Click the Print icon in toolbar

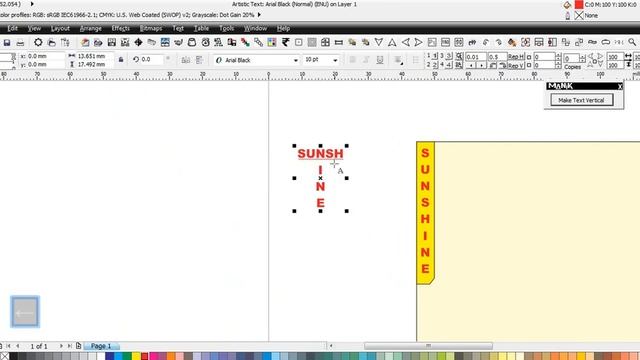coord(20,42)
